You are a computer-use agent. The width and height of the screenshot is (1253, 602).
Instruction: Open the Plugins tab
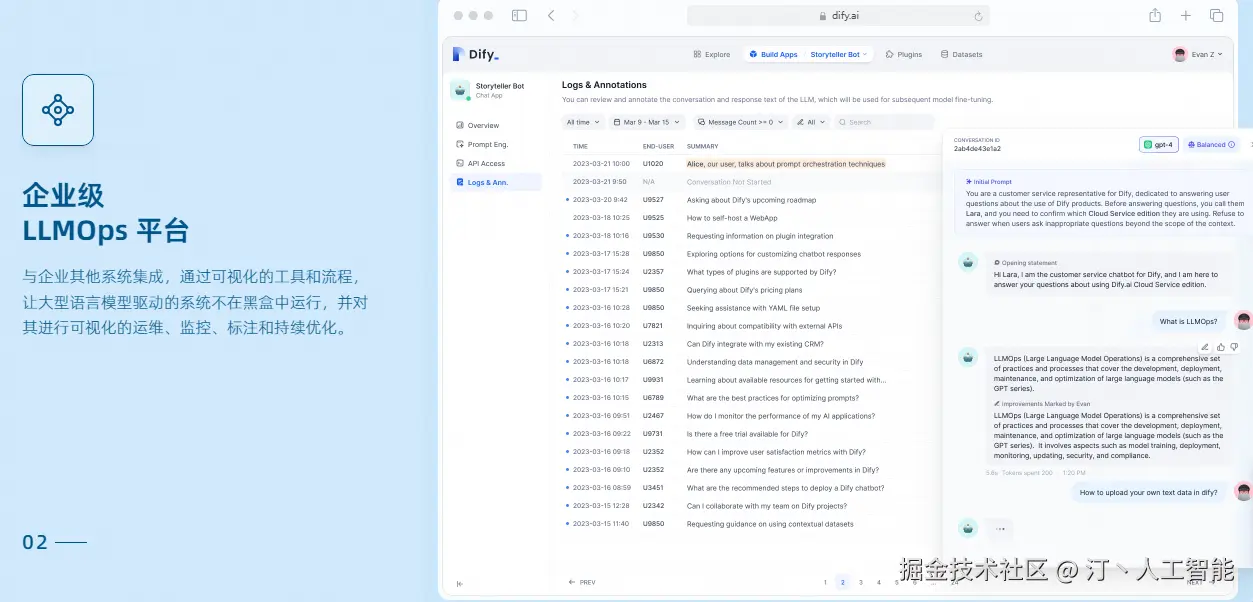[x=904, y=54]
